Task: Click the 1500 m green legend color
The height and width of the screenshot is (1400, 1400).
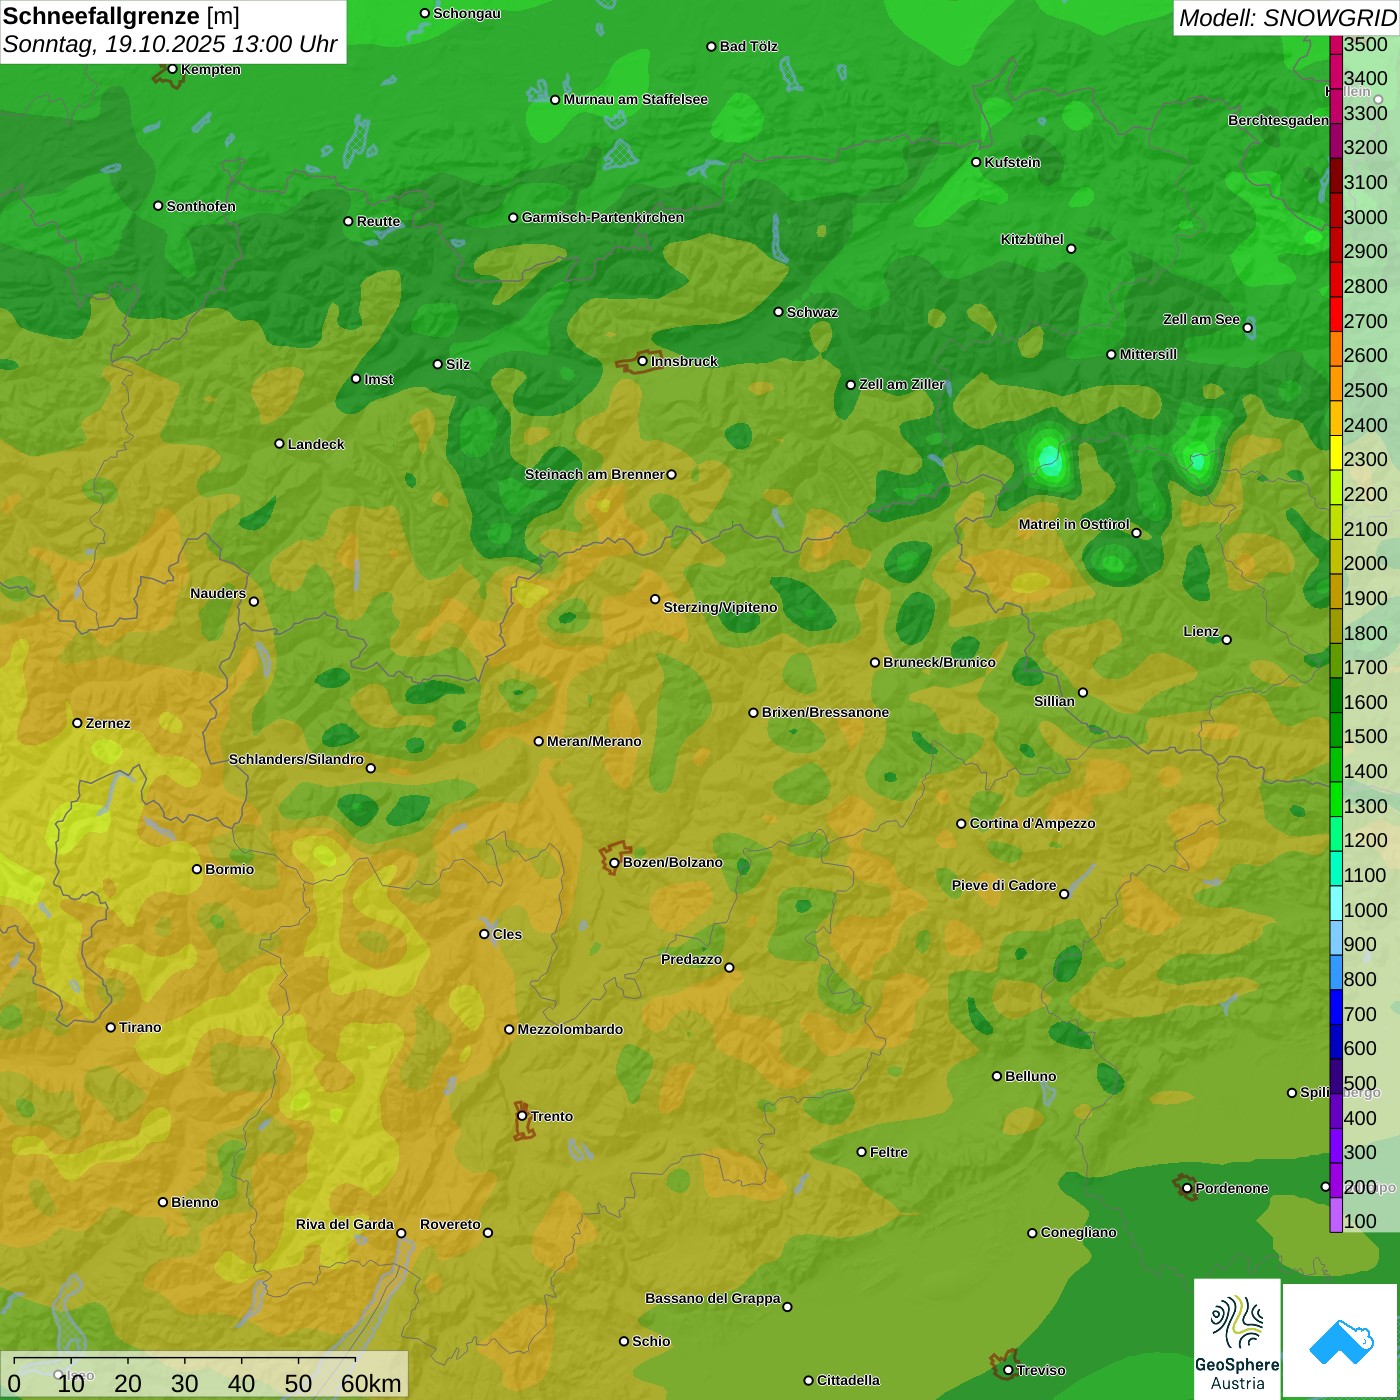Action: [x=1335, y=730]
